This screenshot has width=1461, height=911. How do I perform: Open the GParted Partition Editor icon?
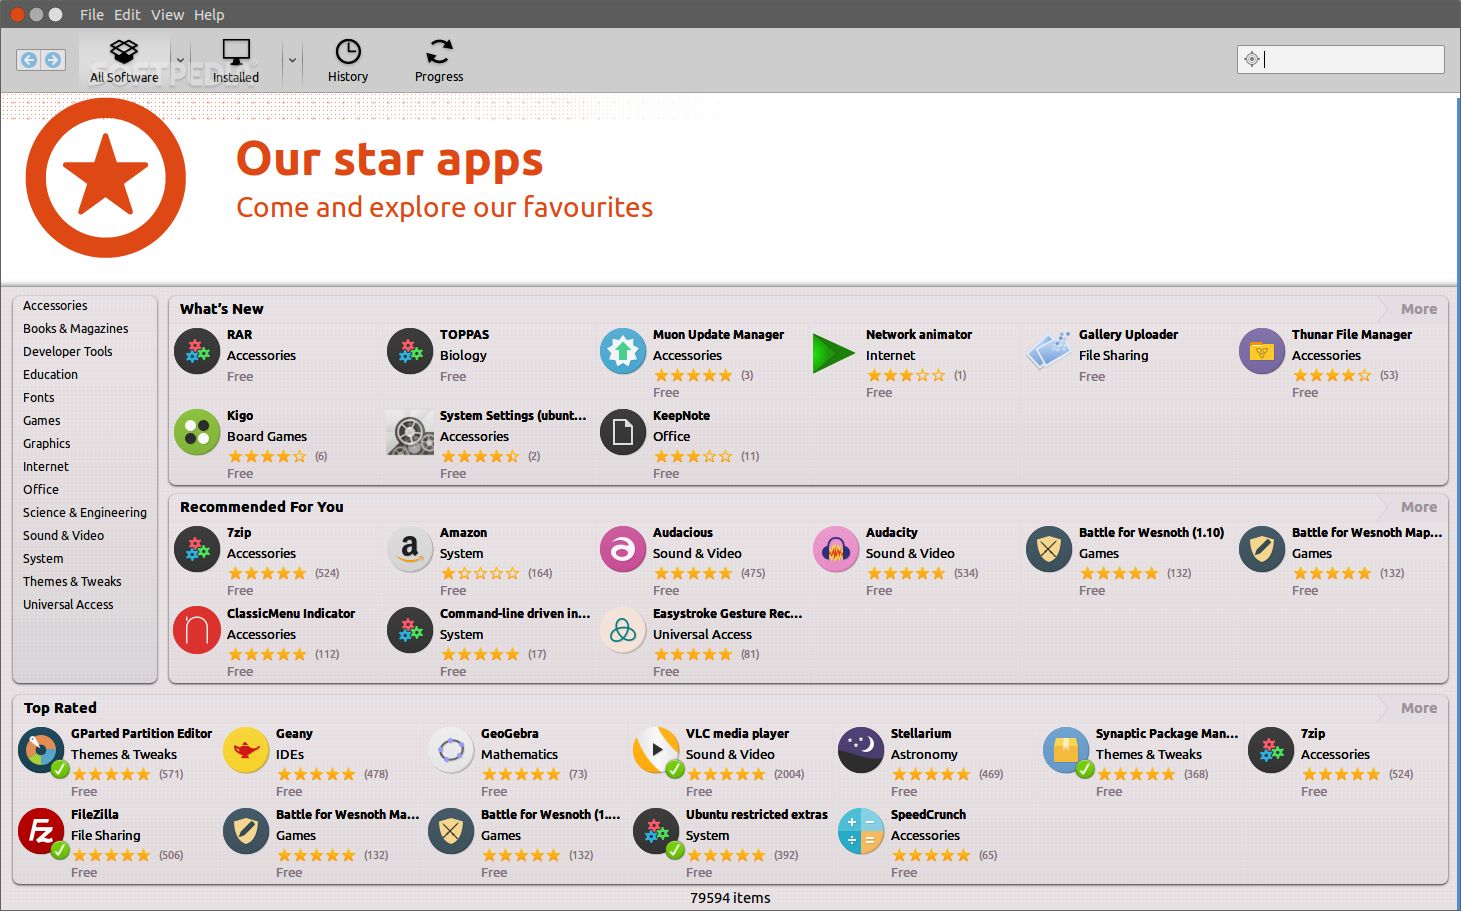click(41, 751)
